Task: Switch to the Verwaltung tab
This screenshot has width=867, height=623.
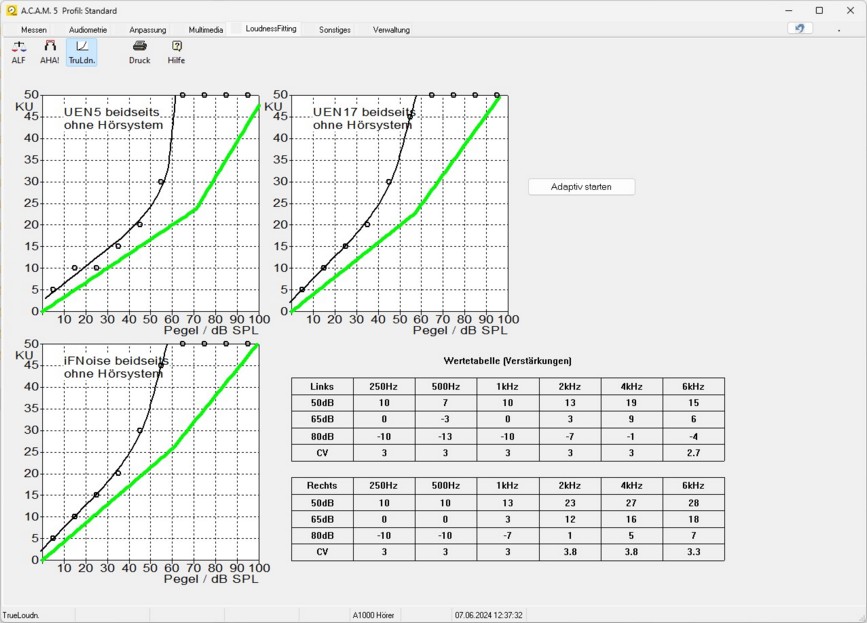Action: [391, 30]
